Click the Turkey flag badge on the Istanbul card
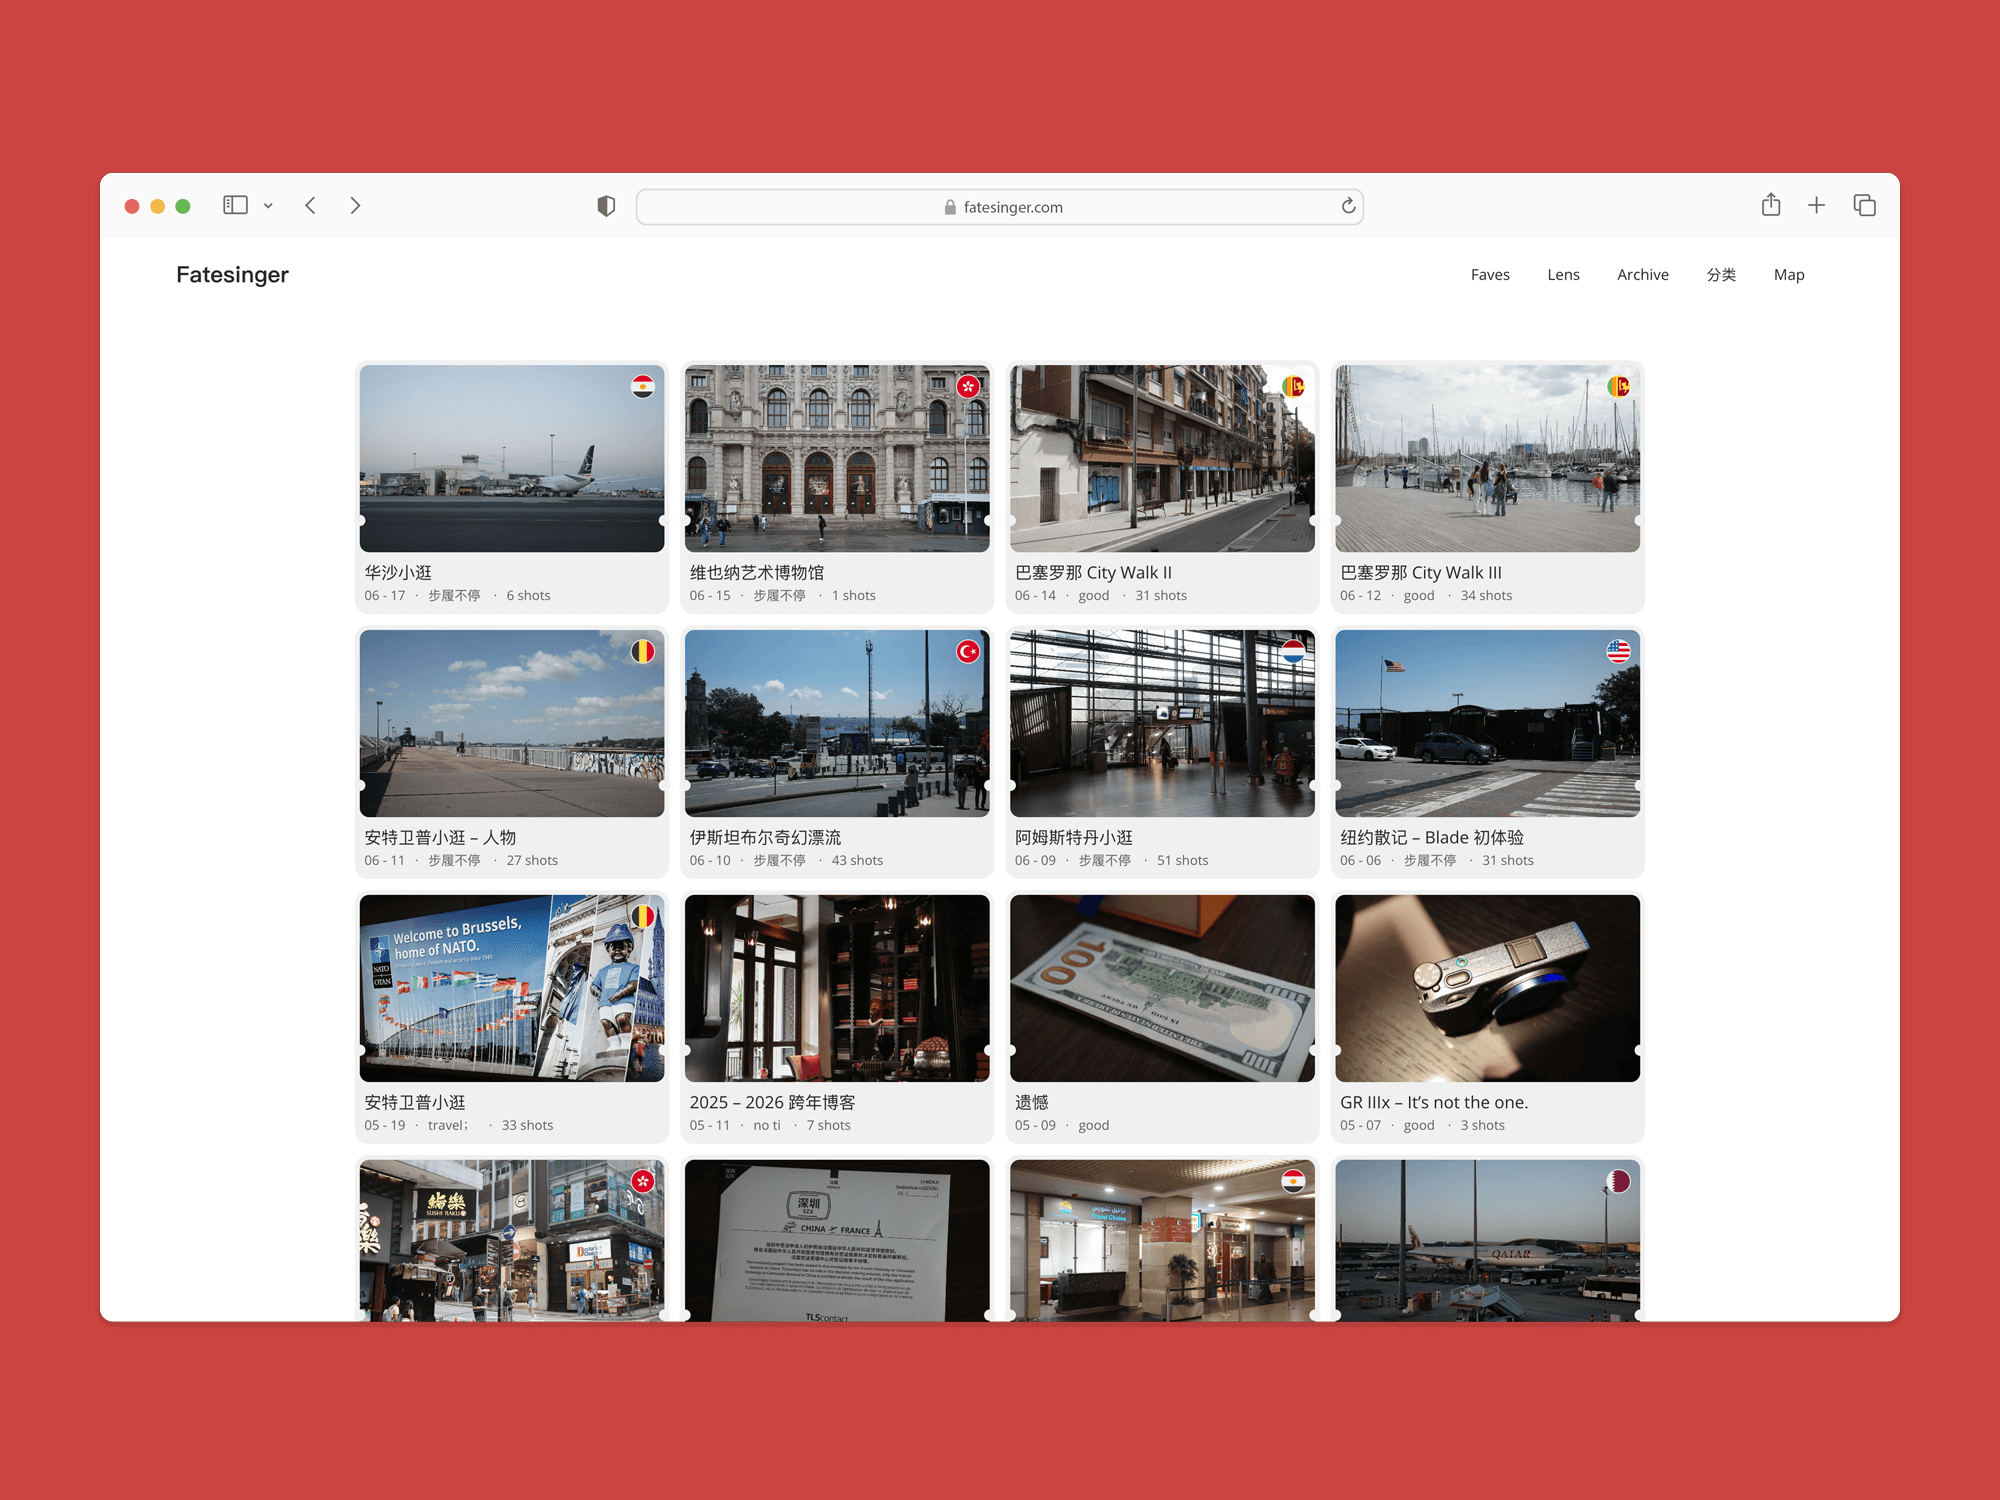 pyautogui.click(x=967, y=652)
